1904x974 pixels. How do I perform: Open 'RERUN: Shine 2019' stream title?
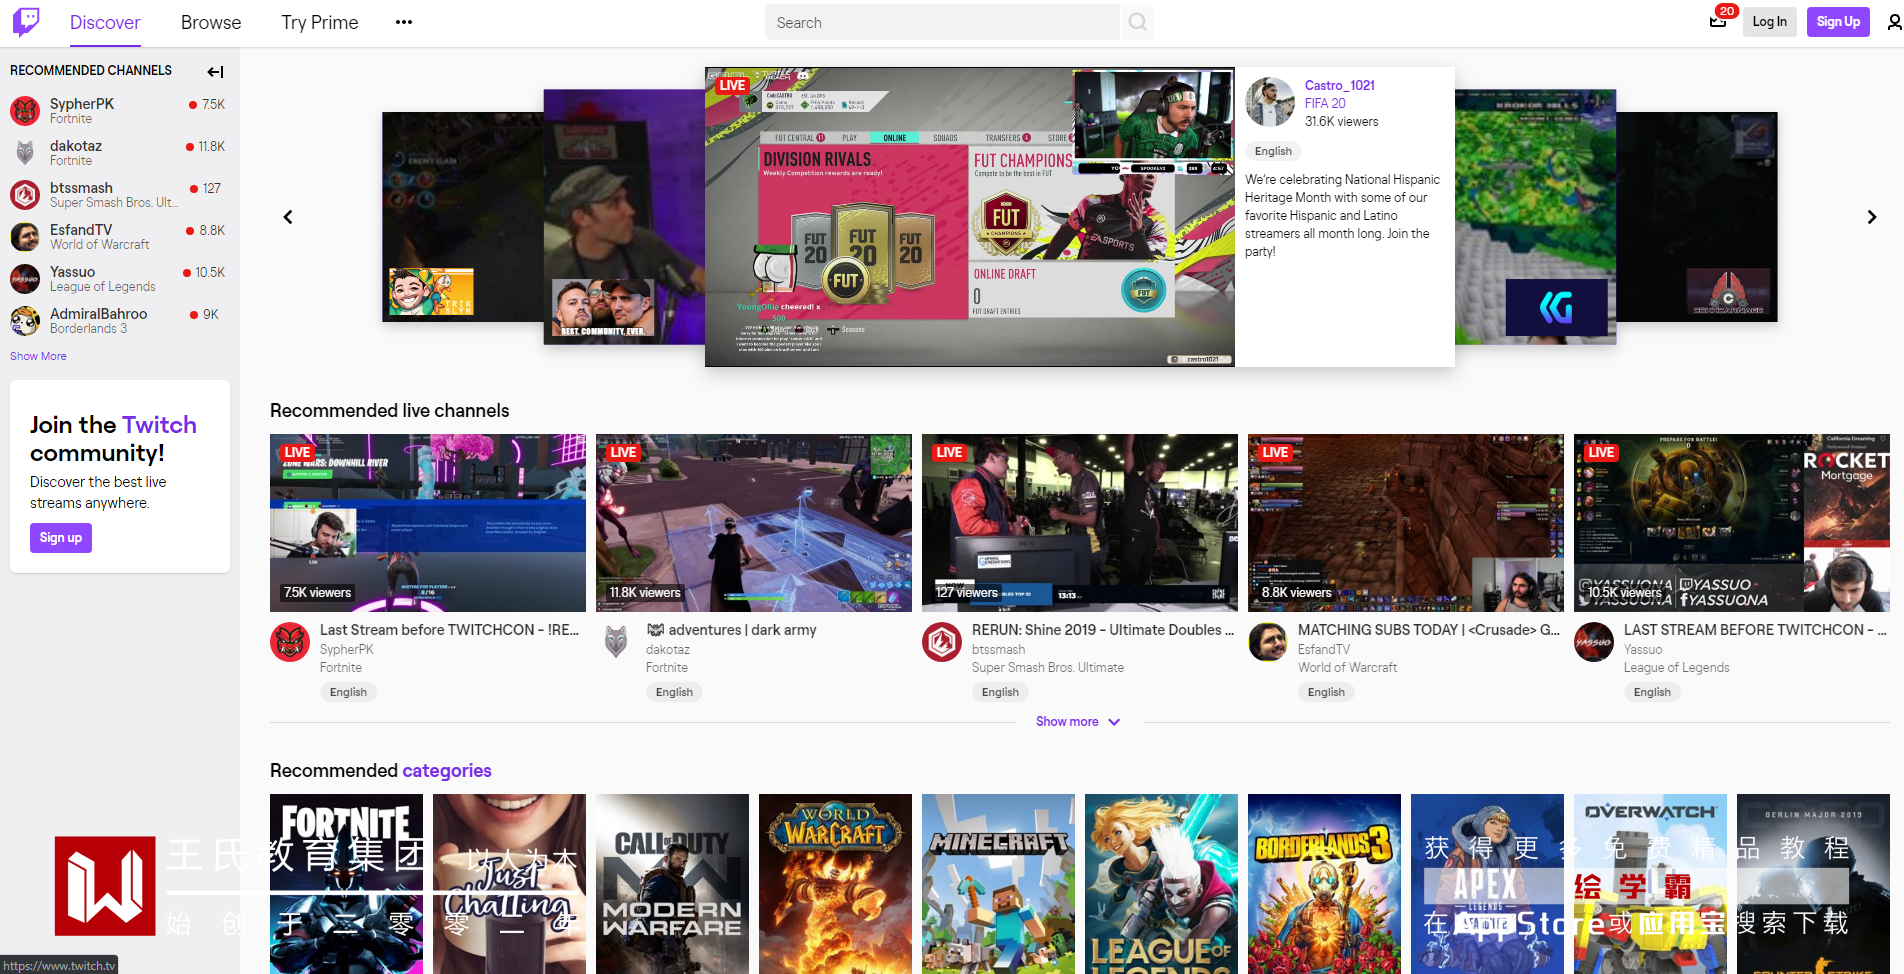point(1103,630)
